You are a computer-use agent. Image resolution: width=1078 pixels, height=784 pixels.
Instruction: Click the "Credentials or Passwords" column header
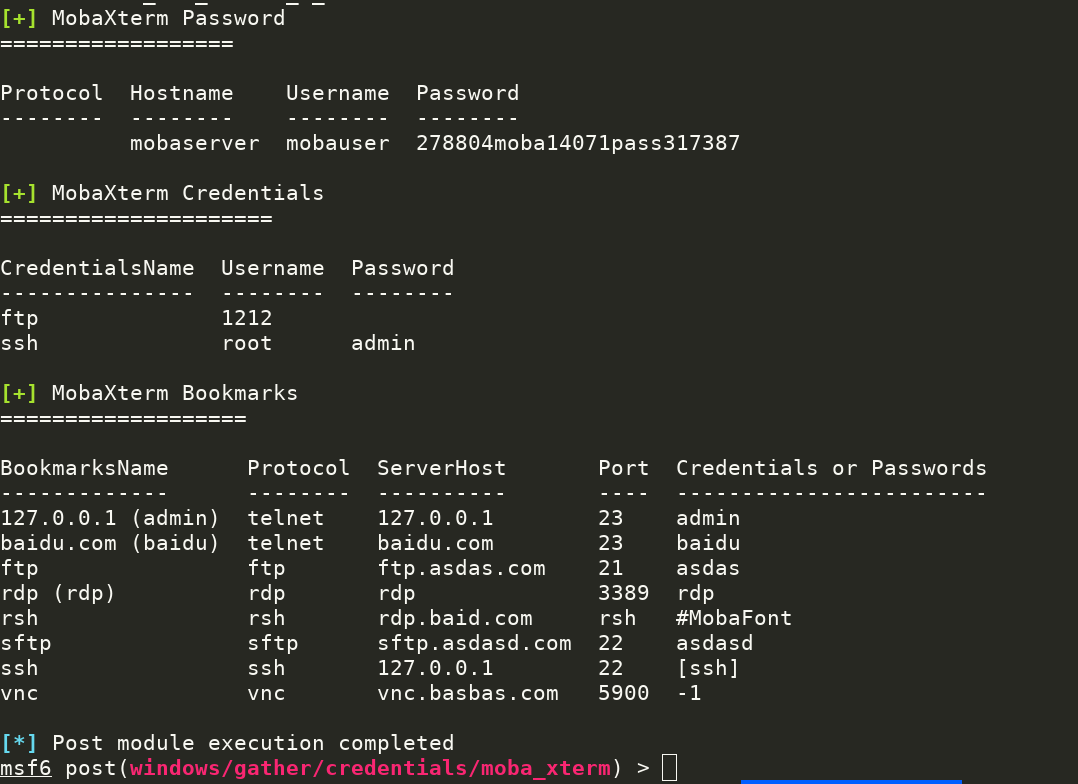click(x=831, y=468)
